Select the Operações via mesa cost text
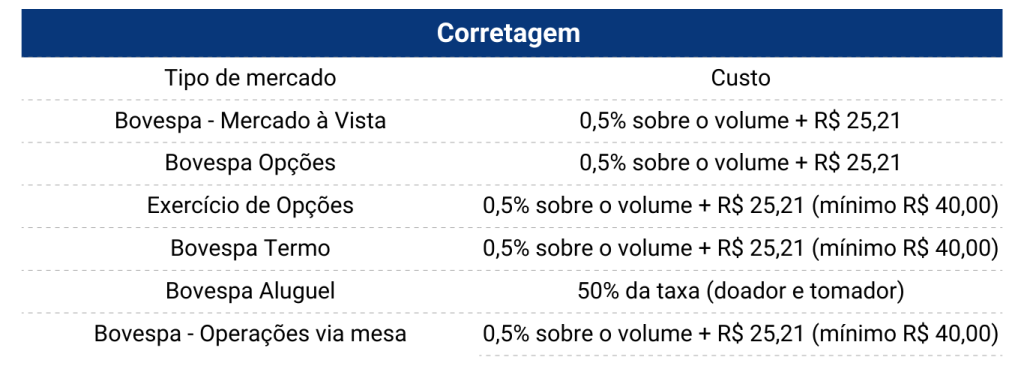This screenshot has height=378, width=1024. coord(741,334)
